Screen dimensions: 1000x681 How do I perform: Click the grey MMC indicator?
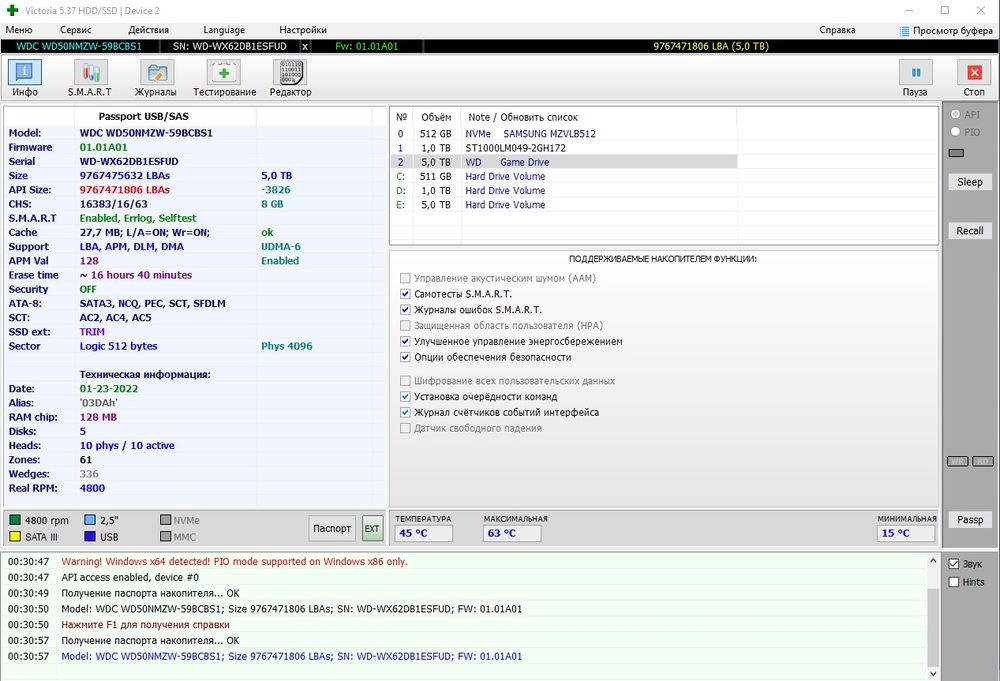[165, 537]
